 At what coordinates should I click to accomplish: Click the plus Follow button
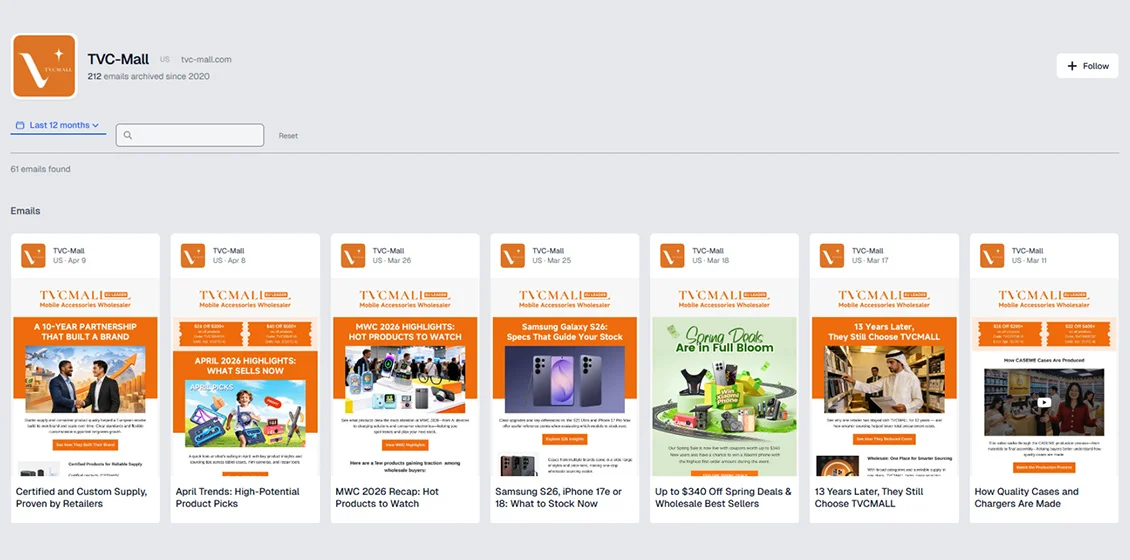pyautogui.click(x=1087, y=66)
